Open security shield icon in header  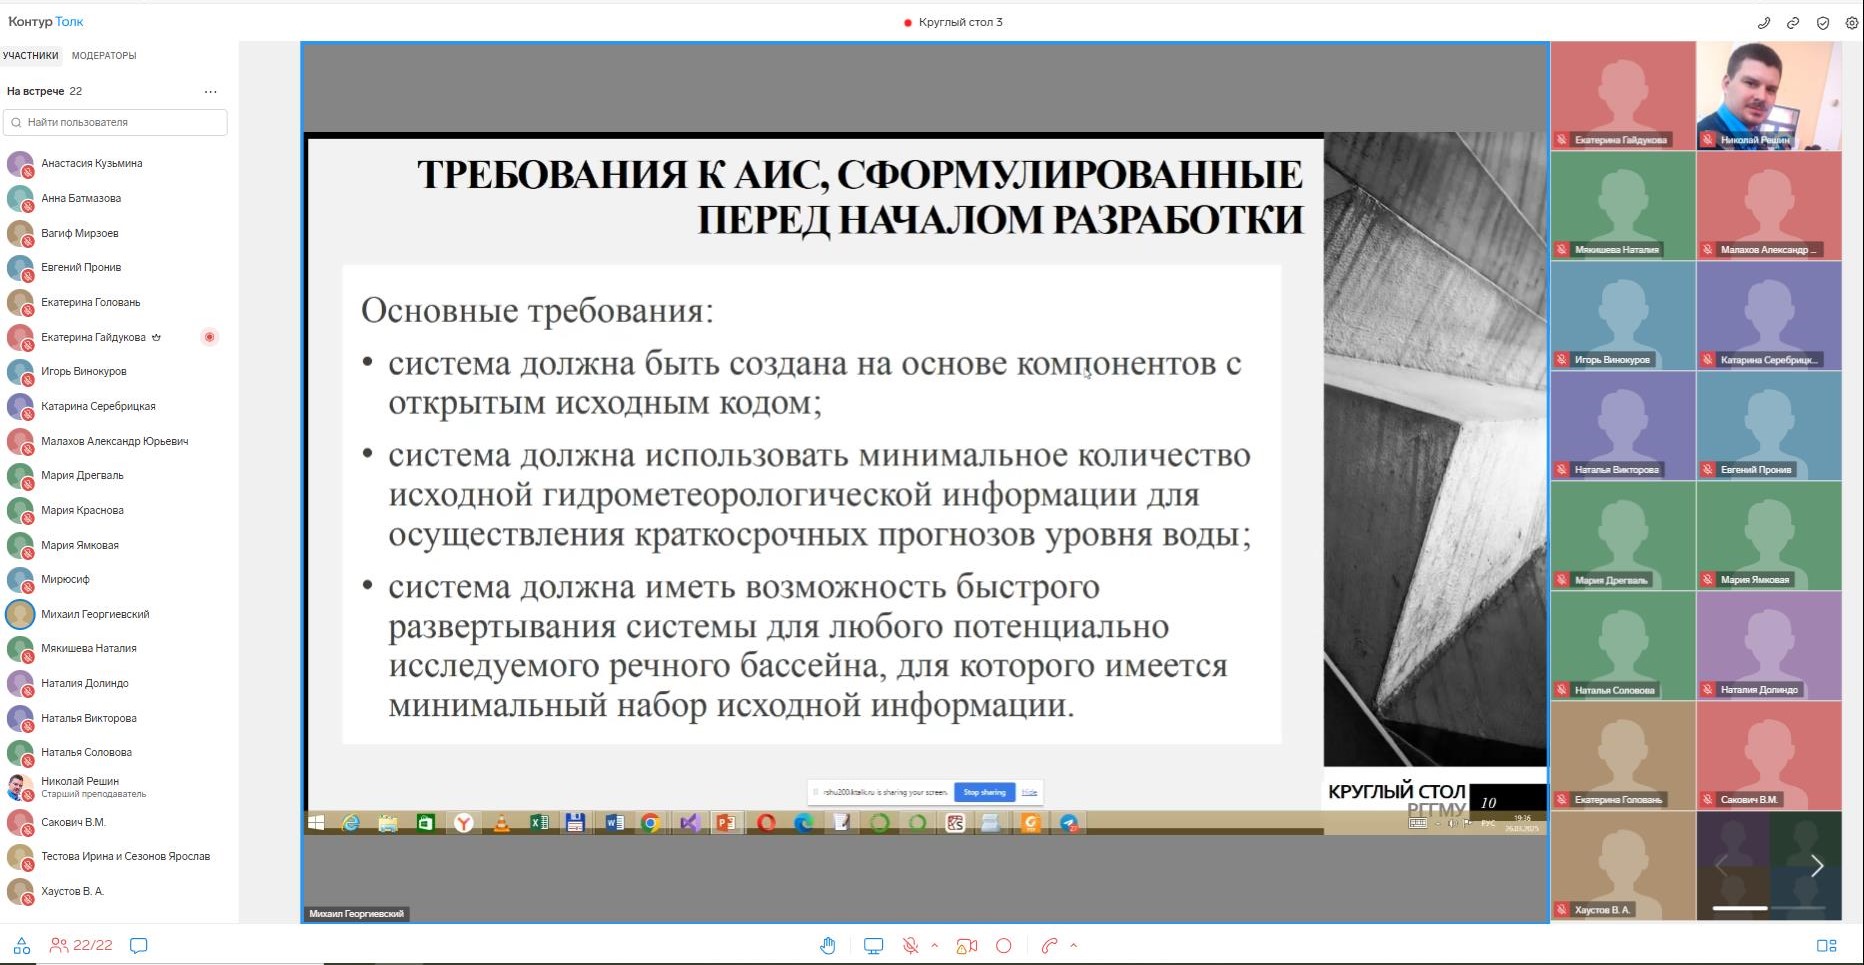tap(1823, 22)
